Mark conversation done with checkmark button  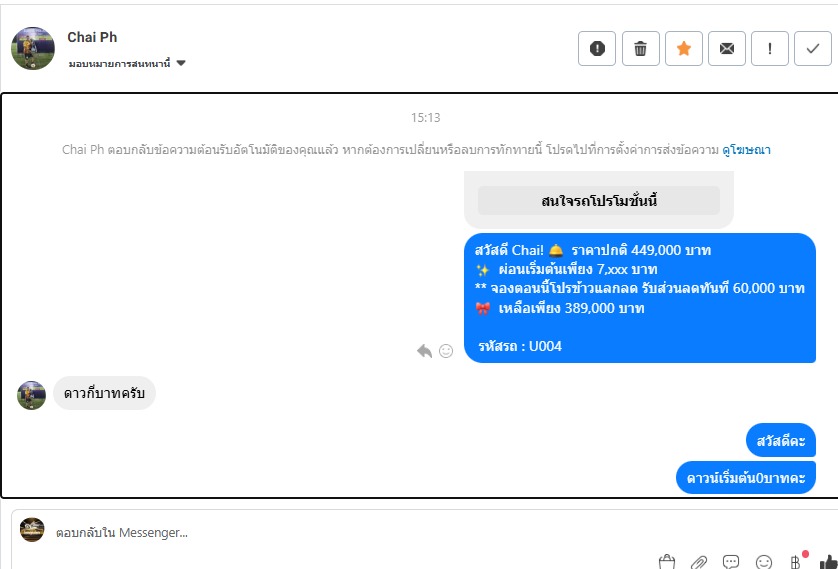point(812,49)
